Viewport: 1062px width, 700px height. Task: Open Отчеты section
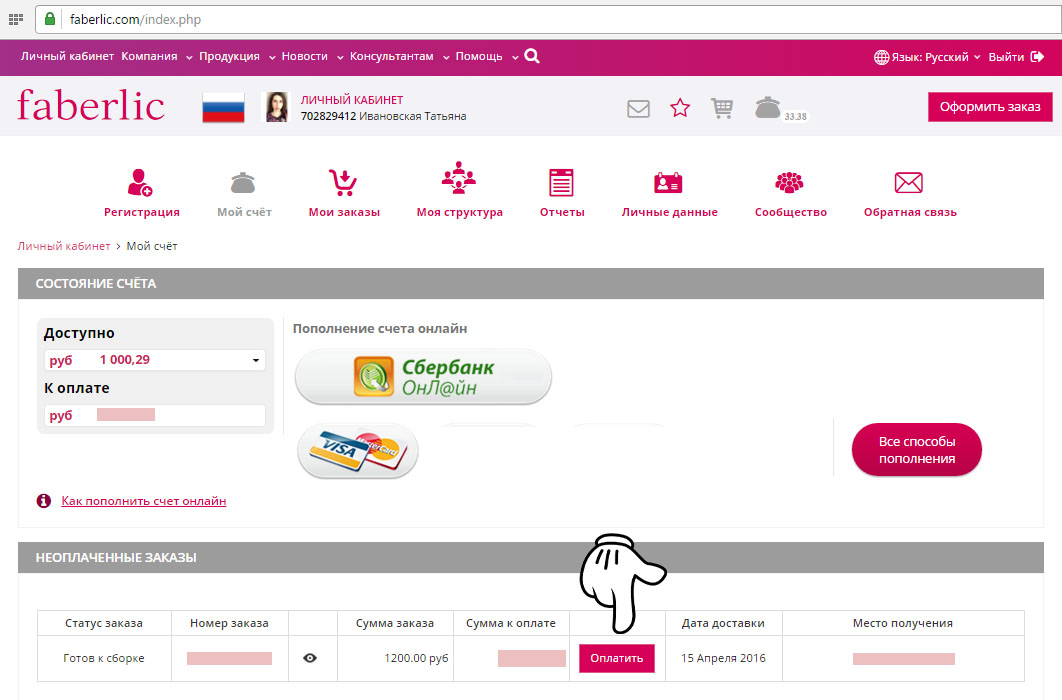(561, 194)
